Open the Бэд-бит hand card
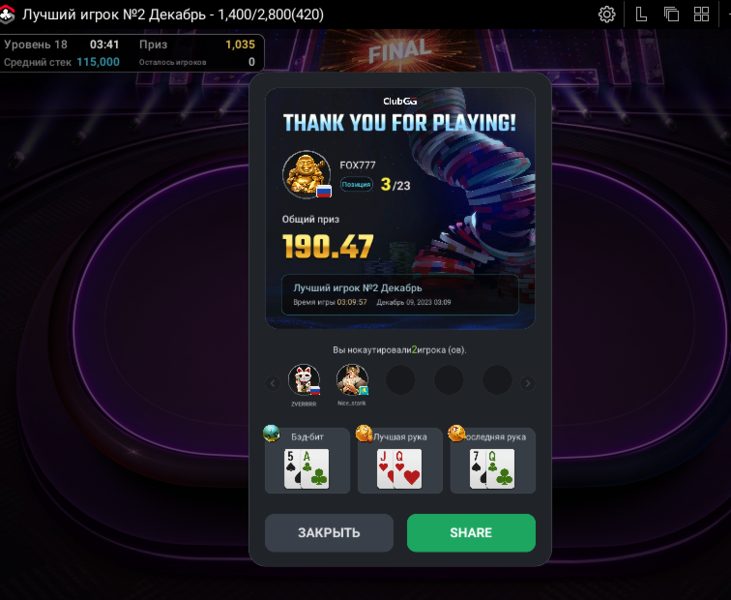This screenshot has width=731, height=600. tap(307, 461)
